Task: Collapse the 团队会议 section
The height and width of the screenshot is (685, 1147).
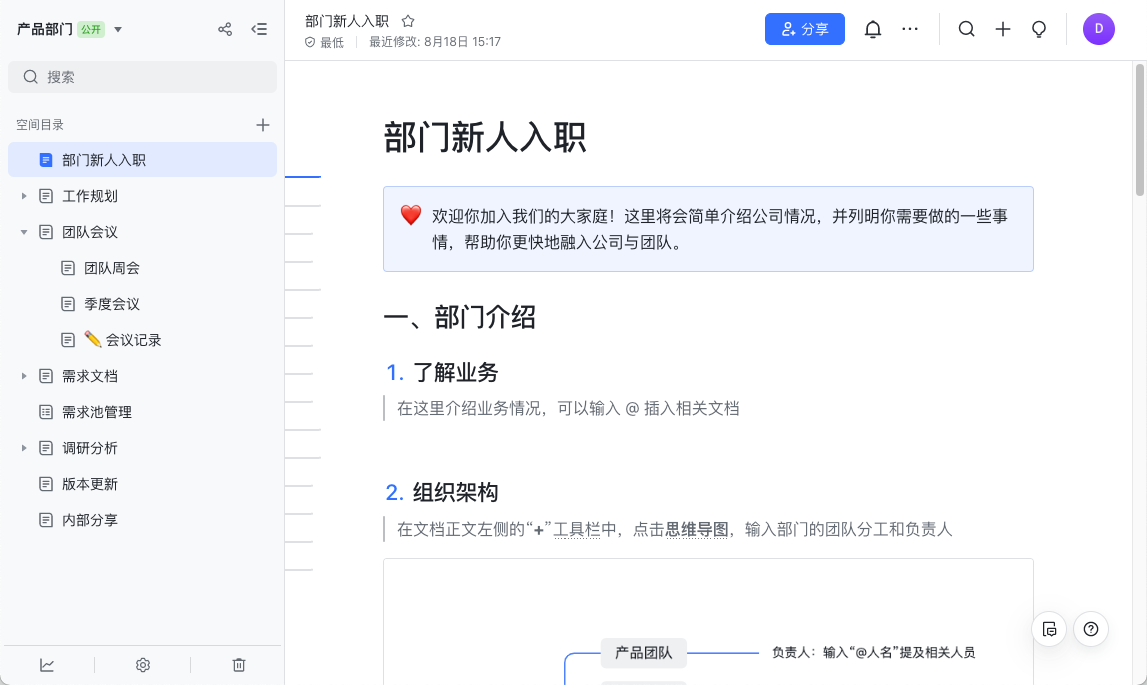Action: (x=24, y=231)
